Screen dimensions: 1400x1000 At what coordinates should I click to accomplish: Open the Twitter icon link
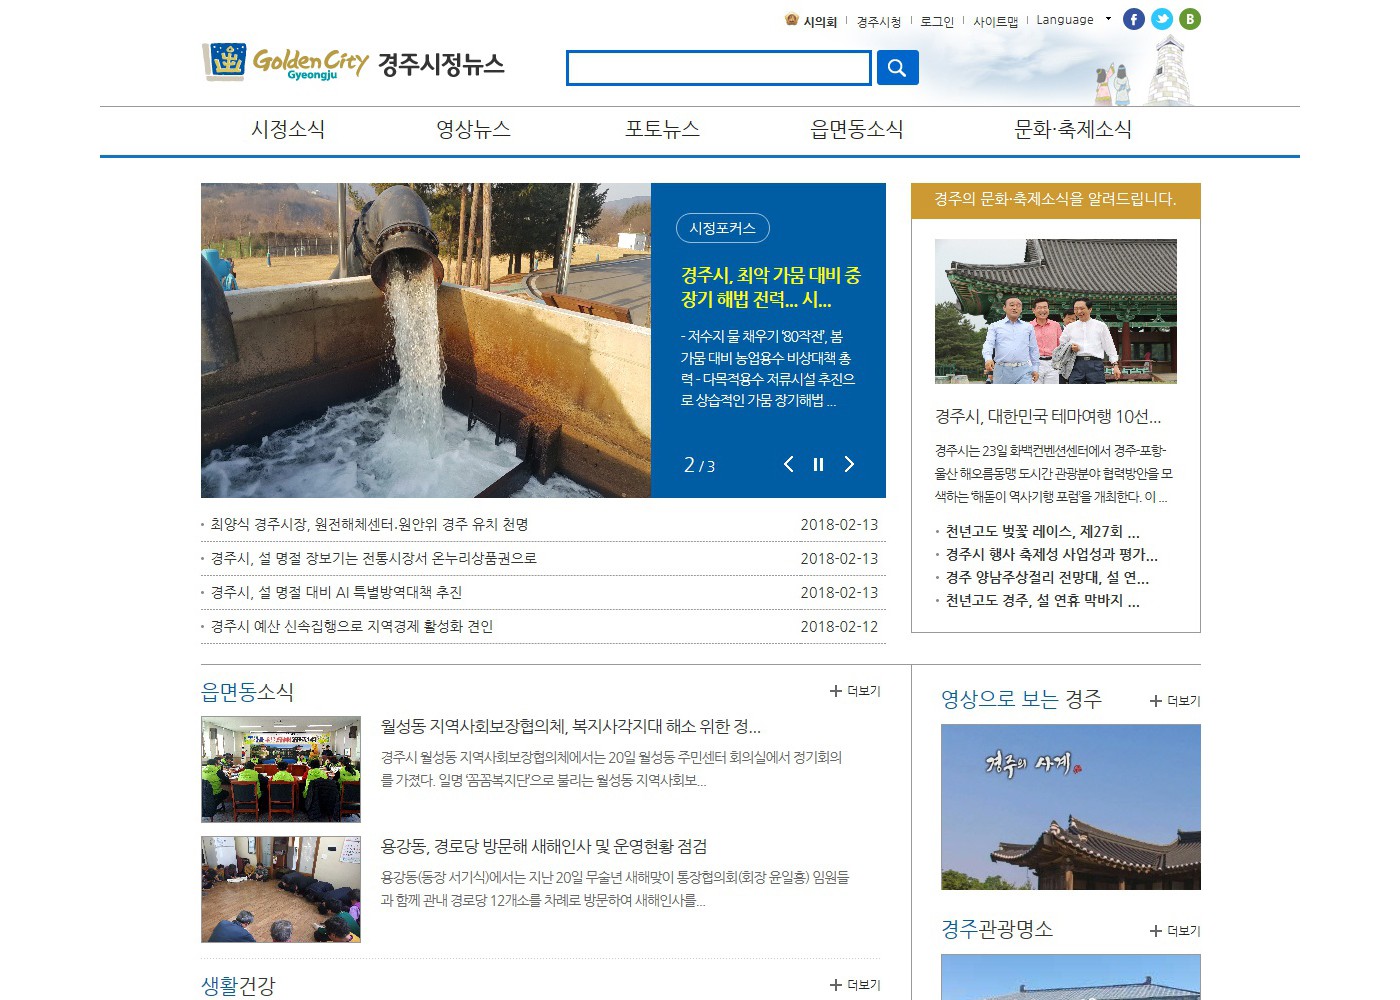(x=1161, y=19)
